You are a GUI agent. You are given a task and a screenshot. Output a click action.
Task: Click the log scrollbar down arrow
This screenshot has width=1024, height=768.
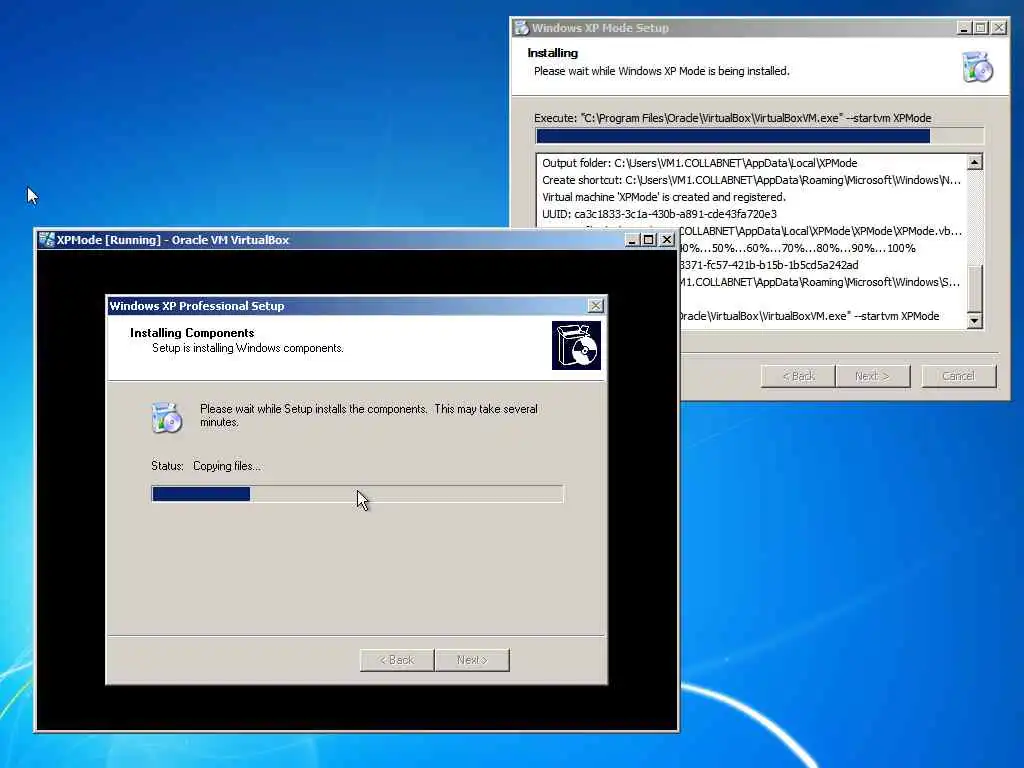(x=974, y=321)
